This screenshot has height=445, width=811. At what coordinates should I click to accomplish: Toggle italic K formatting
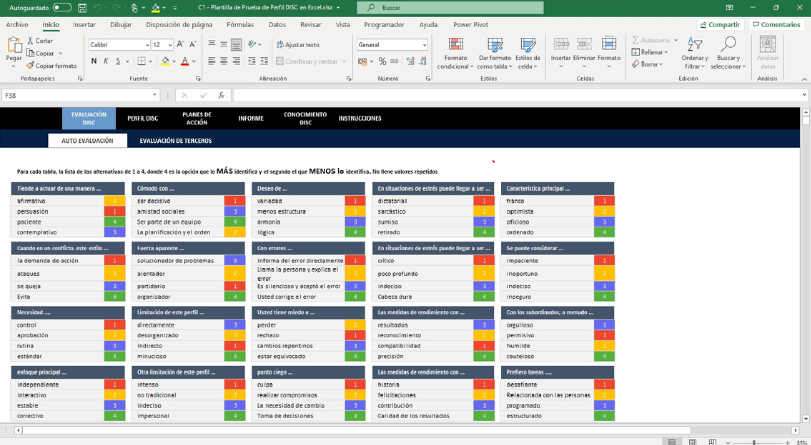[106, 61]
